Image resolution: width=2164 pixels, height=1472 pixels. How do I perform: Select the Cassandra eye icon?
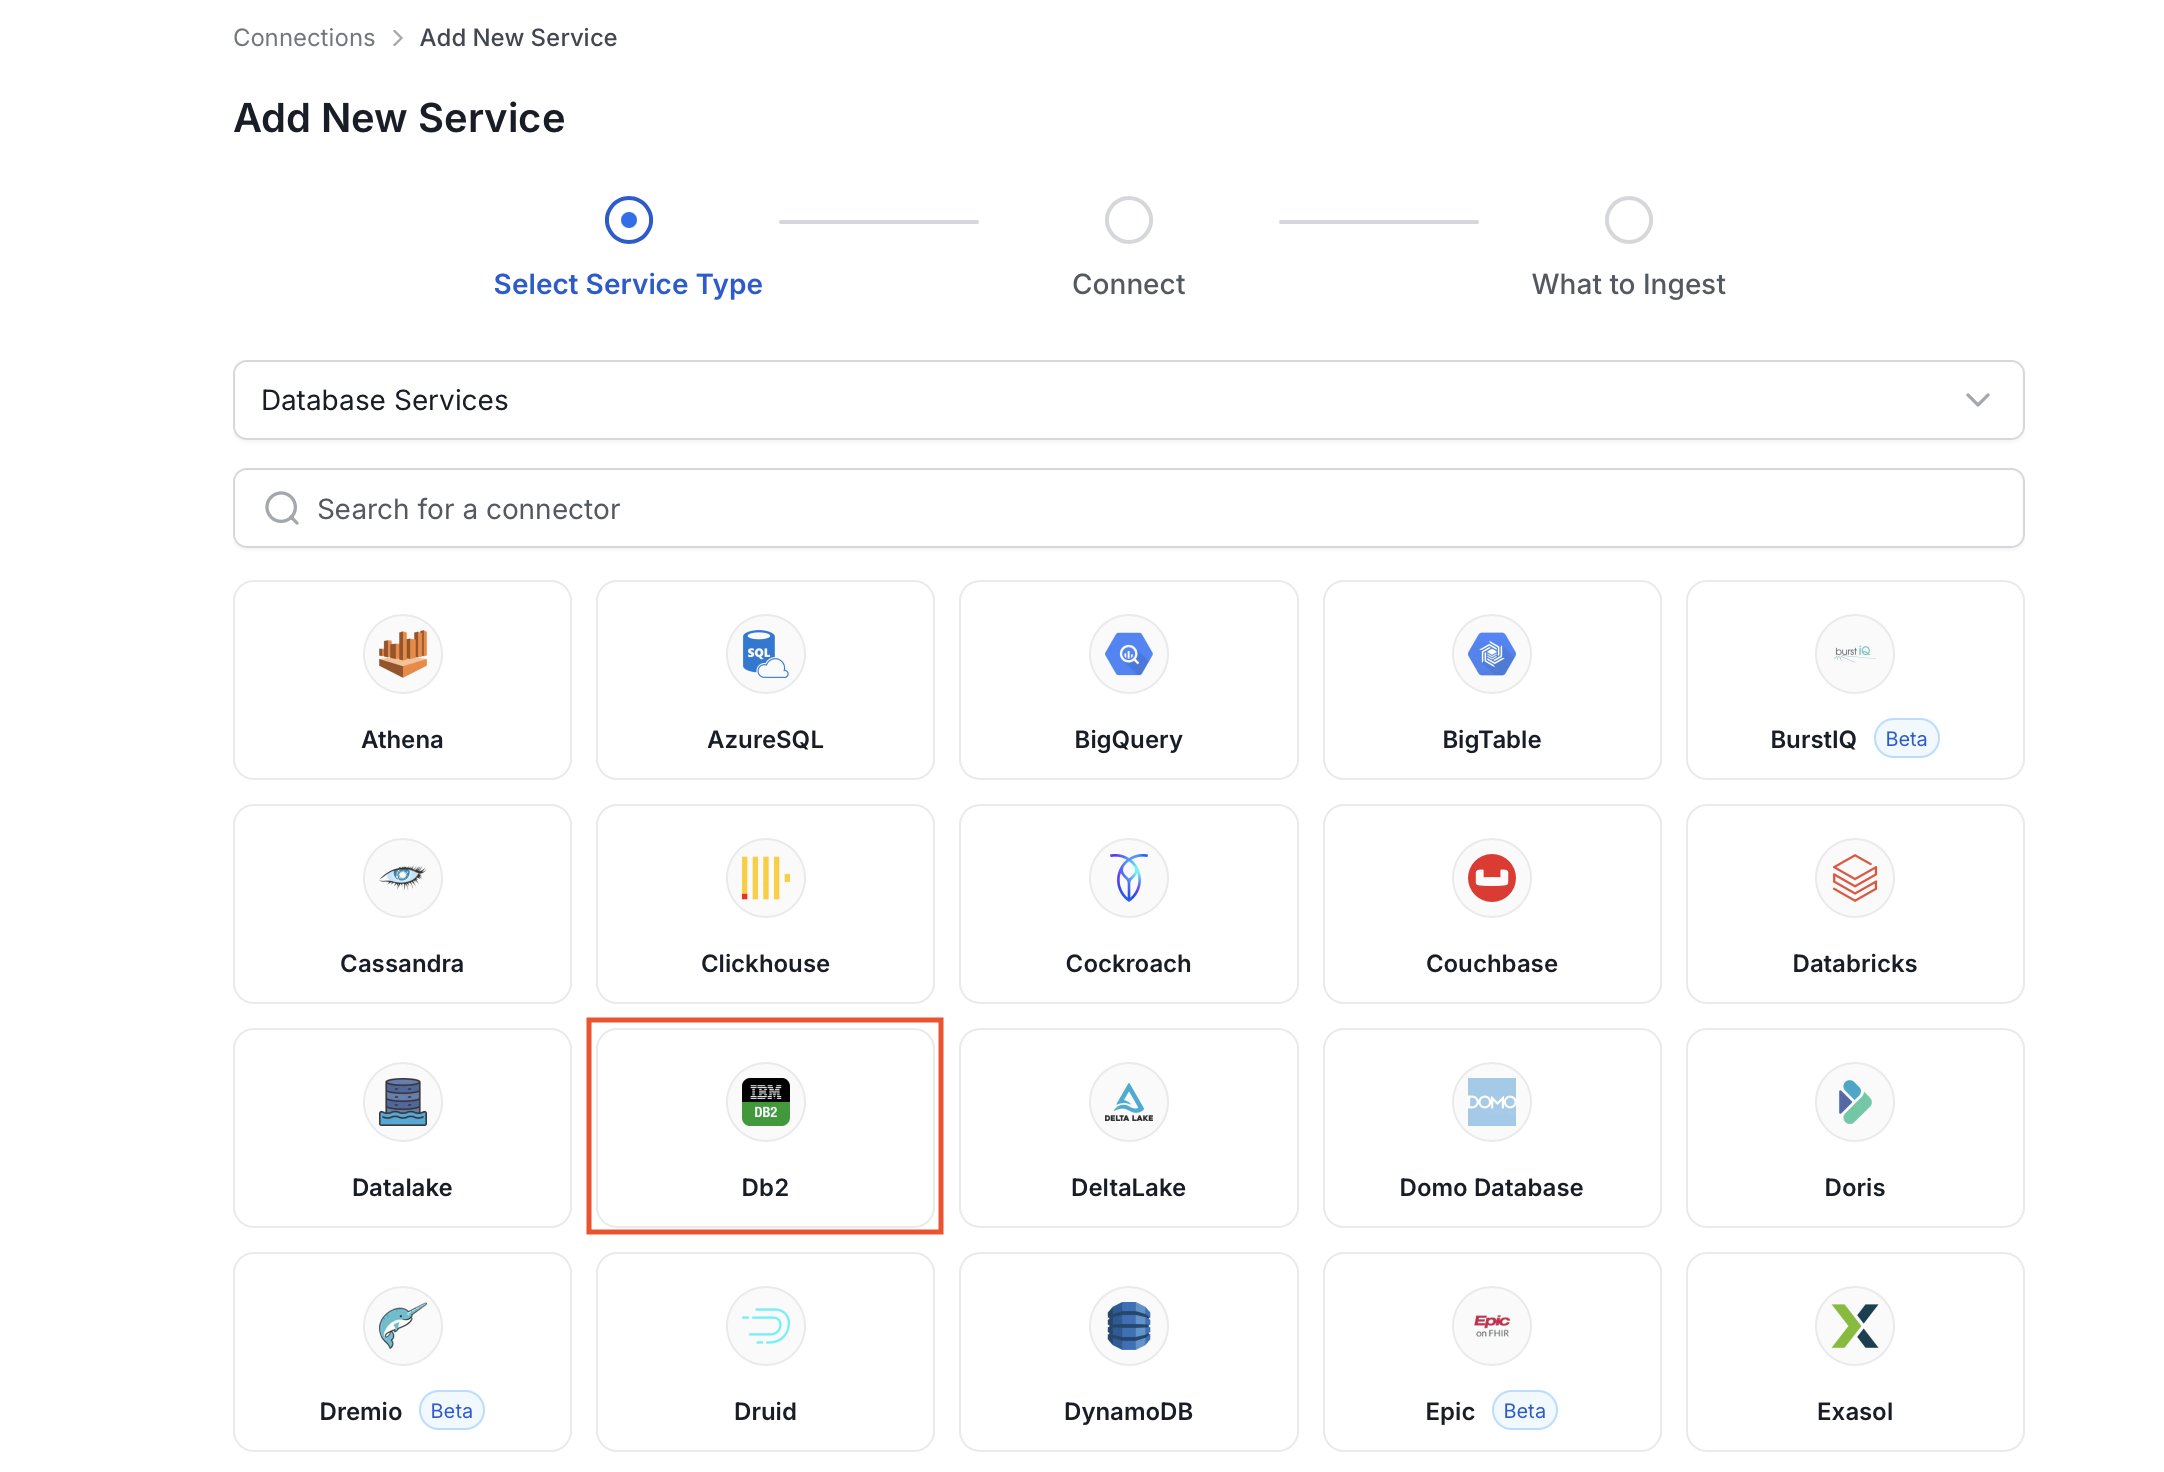pos(402,878)
